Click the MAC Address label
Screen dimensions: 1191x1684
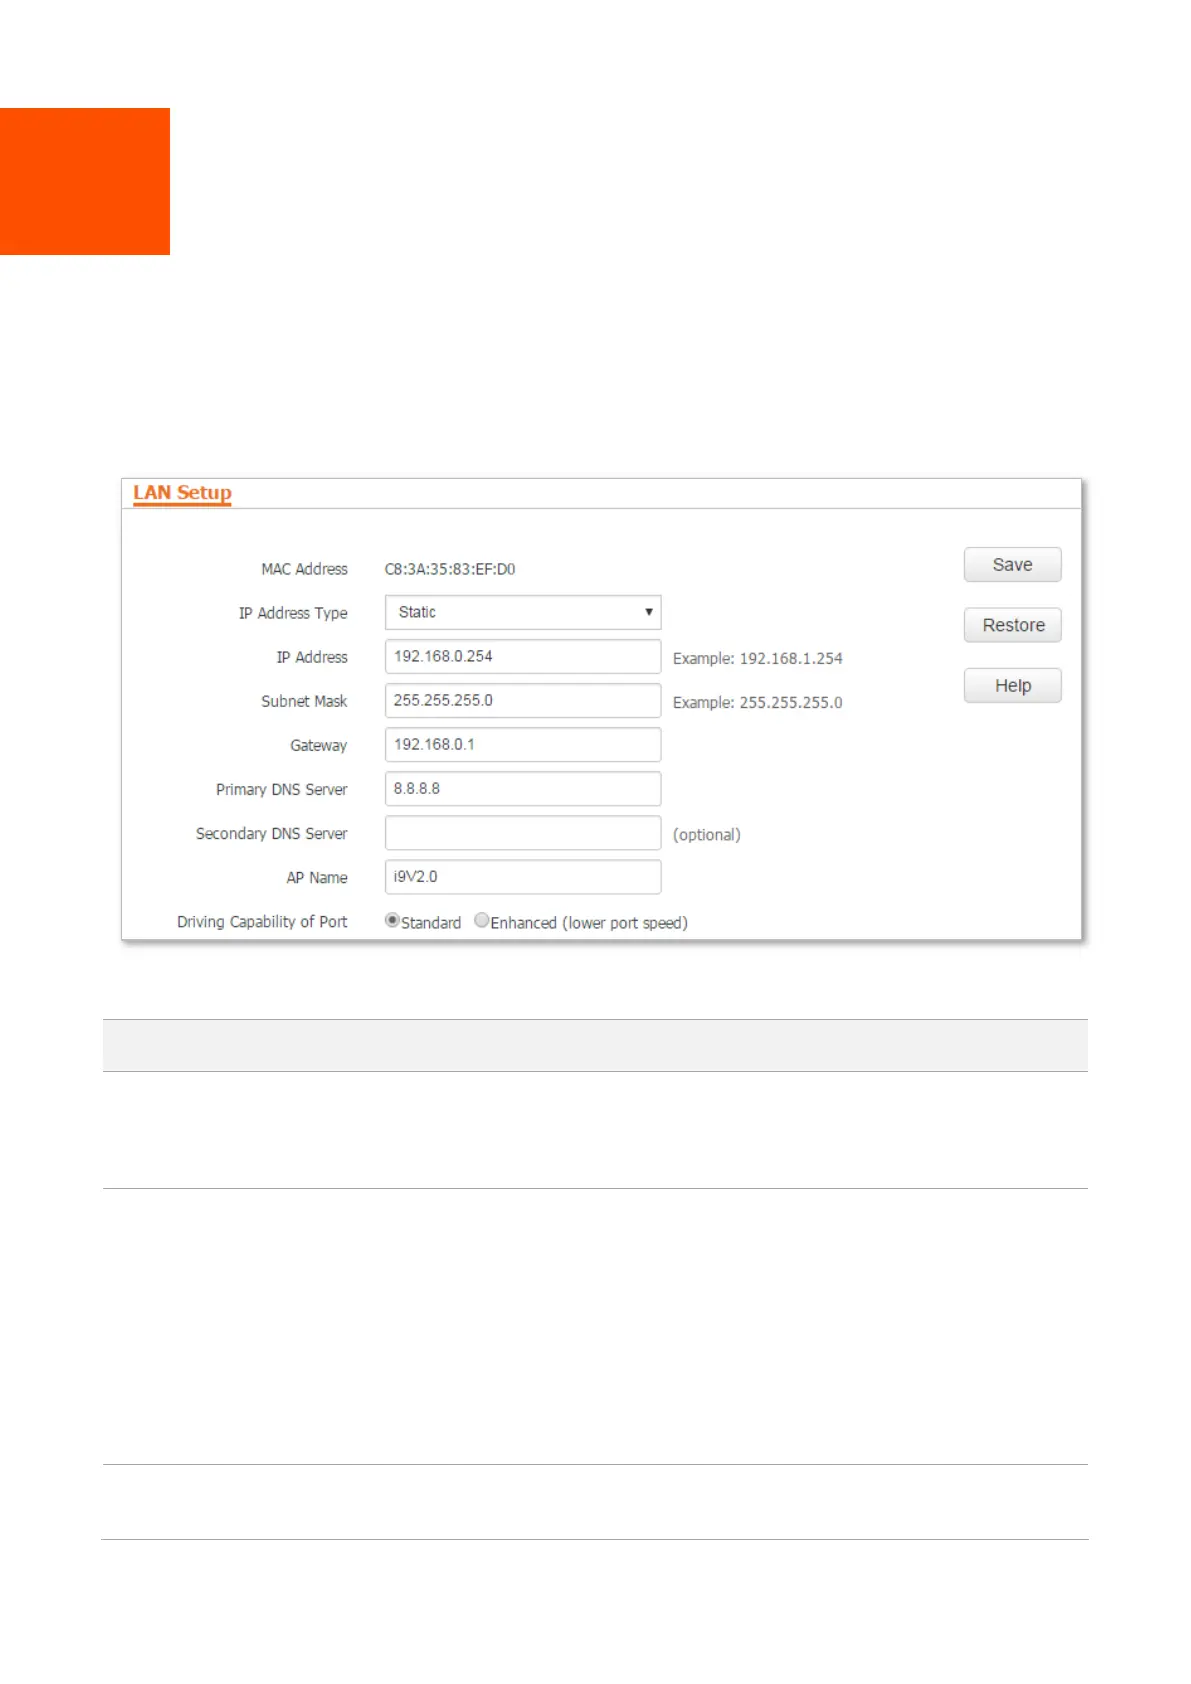[304, 569]
